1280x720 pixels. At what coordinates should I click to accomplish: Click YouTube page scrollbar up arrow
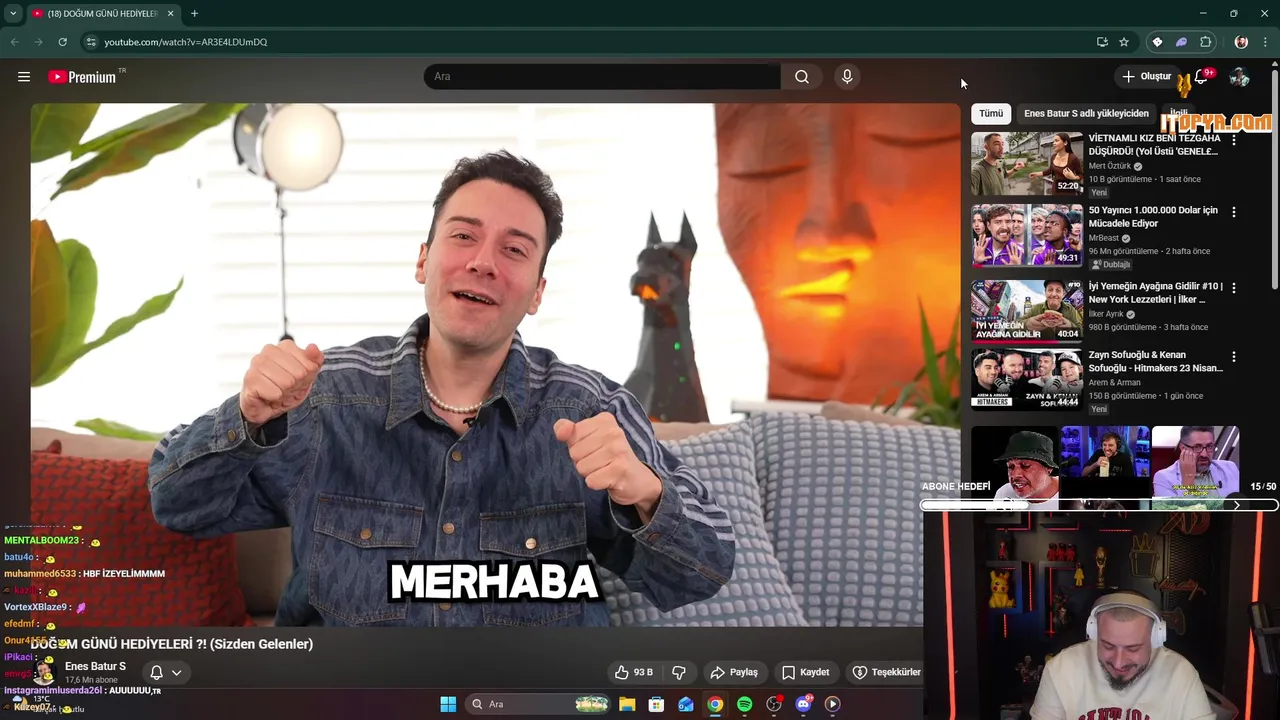1274,64
